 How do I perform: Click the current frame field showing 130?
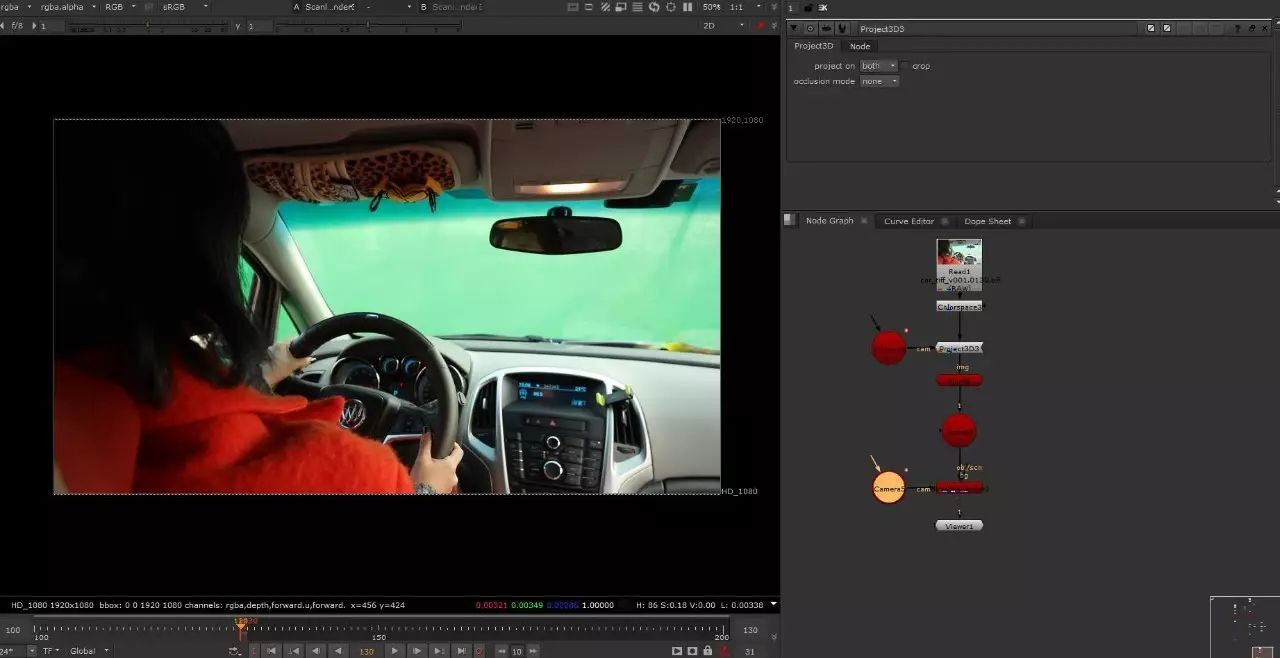366,651
